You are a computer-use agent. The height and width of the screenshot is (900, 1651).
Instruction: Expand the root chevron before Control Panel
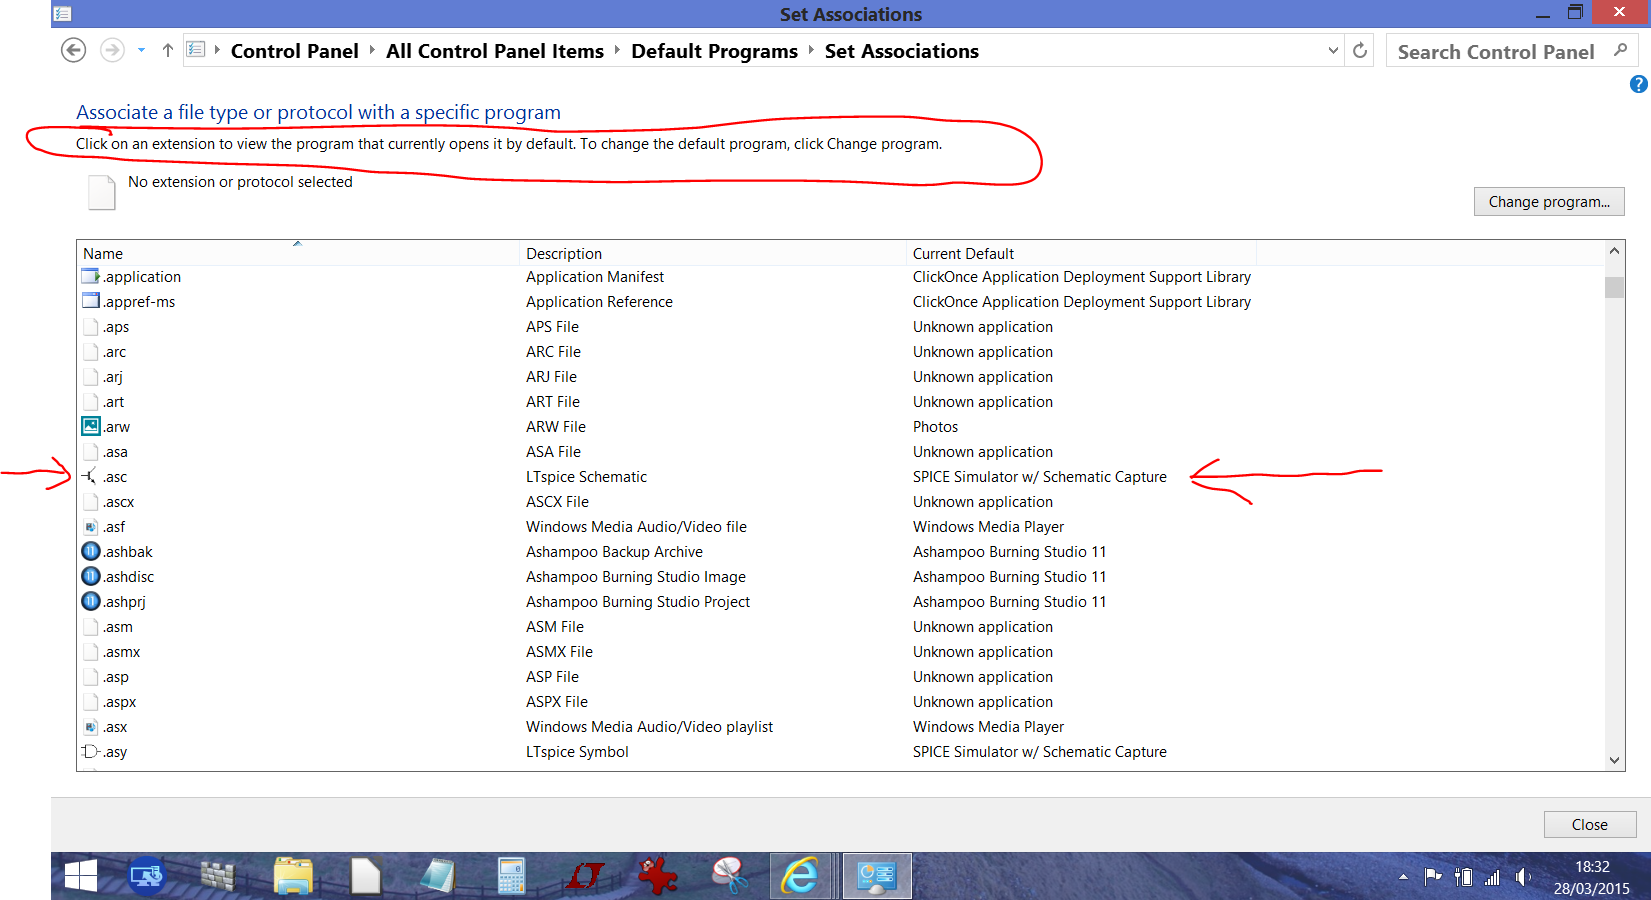click(217, 49)
